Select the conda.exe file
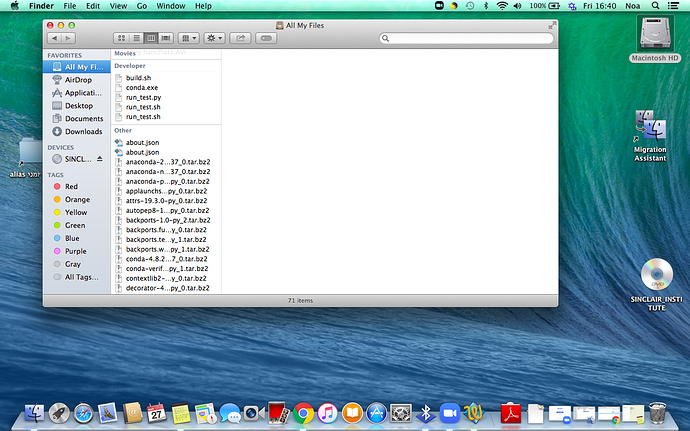Image resolution: width=690 pixels, height=431 pixels. (x=143, y=87)
